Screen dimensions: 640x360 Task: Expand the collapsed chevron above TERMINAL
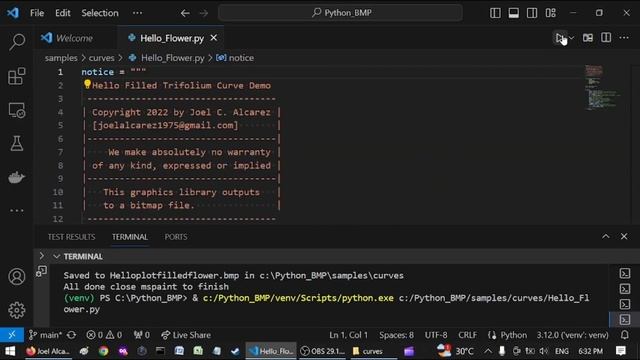(x=42, y=256)
